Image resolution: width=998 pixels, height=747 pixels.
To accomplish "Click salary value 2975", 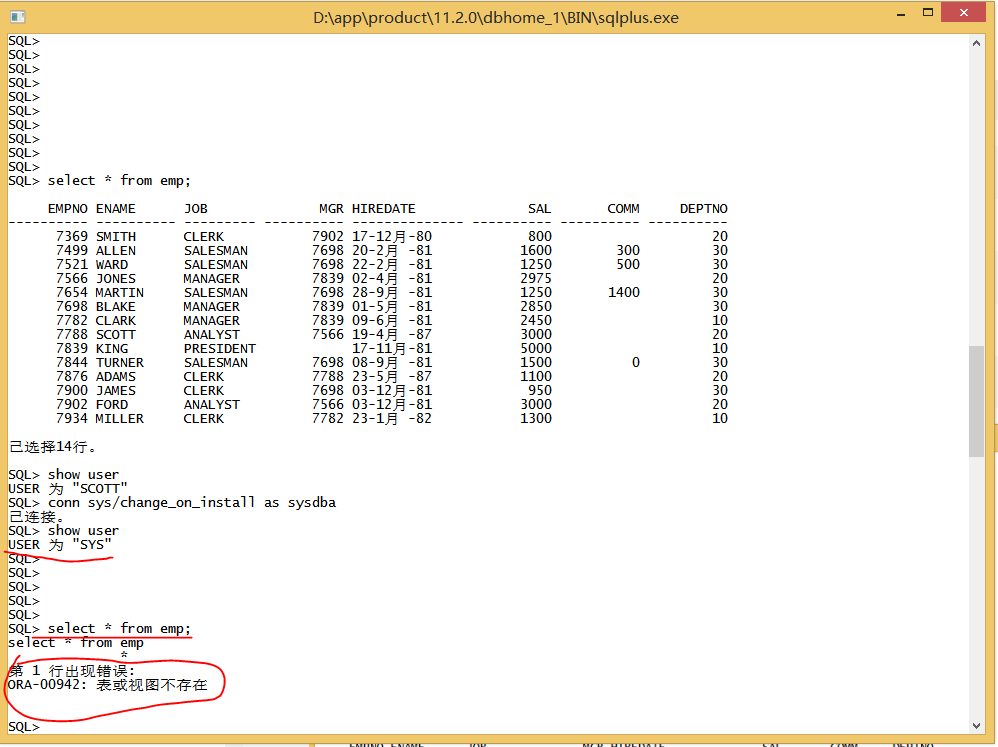I will [x=536, y=279].
